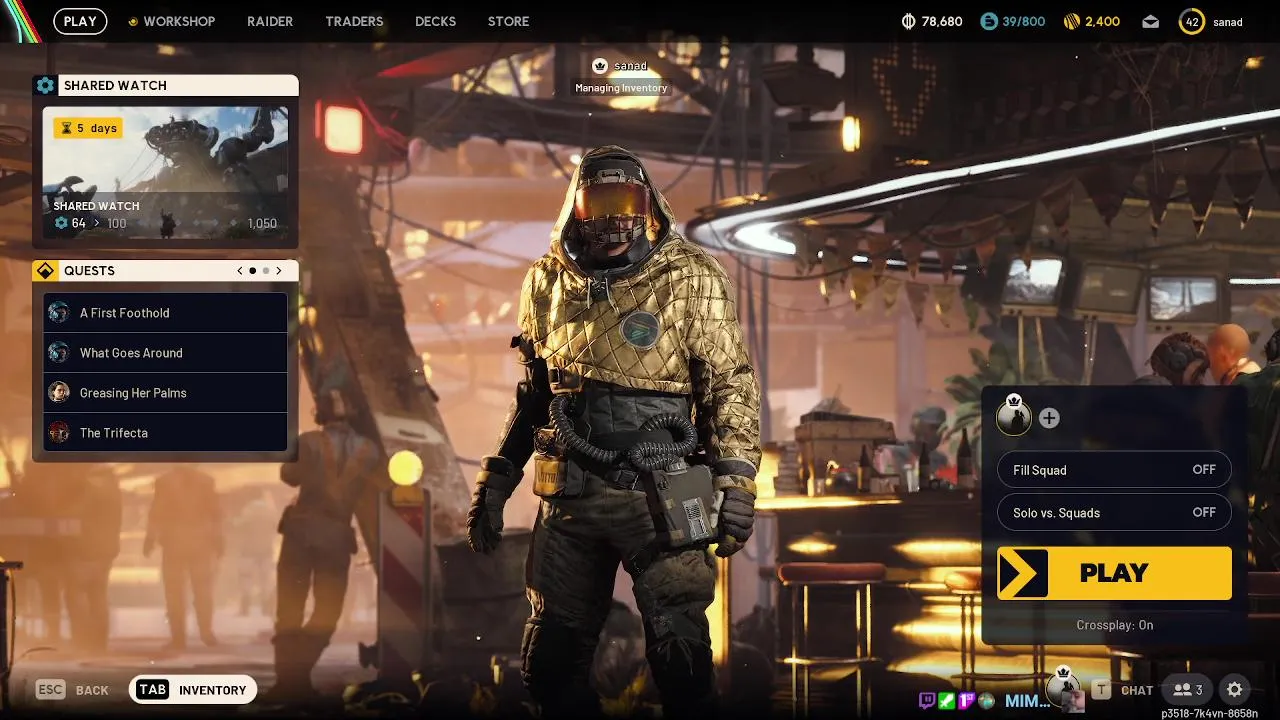The width and height of the screenshot is (1280, 720).
Task: Click the Trifecta quest giver portrait
Action: [x=59, y=433]
